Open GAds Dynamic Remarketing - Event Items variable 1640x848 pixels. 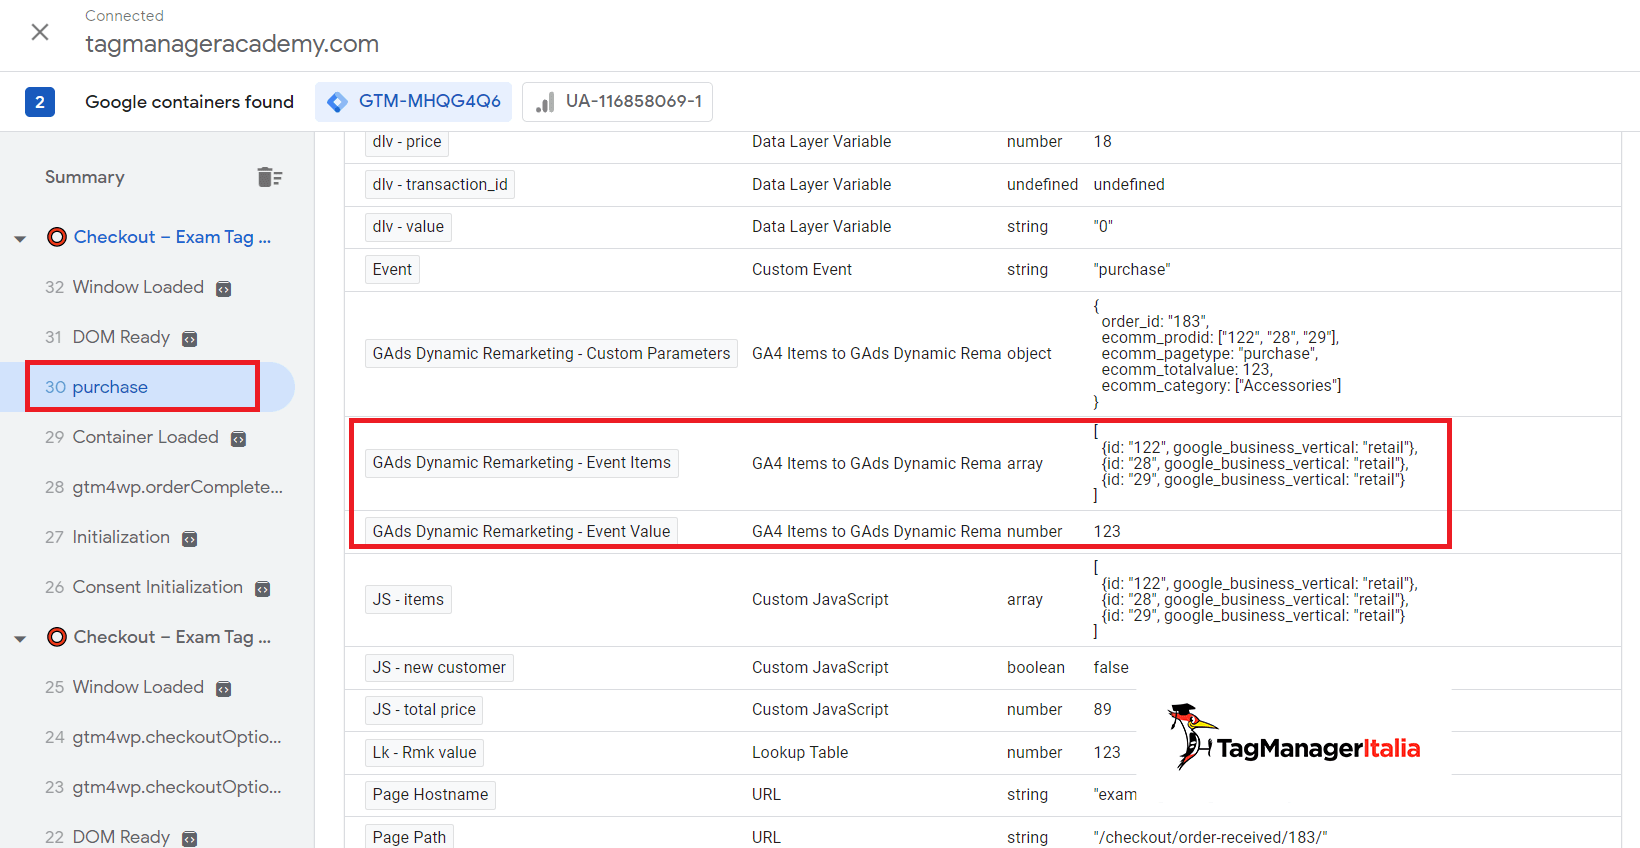coord(522,463)
